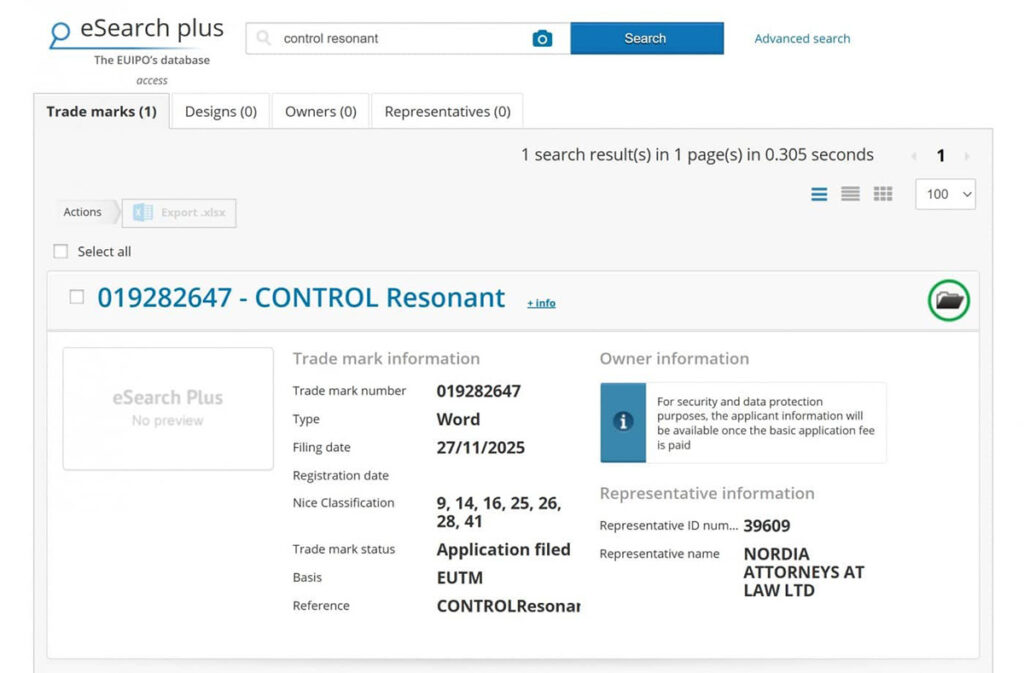This screenshot has width=1024, height=673.
Task: Open the Designs (0) tab
Action: (x=221, y=112)
